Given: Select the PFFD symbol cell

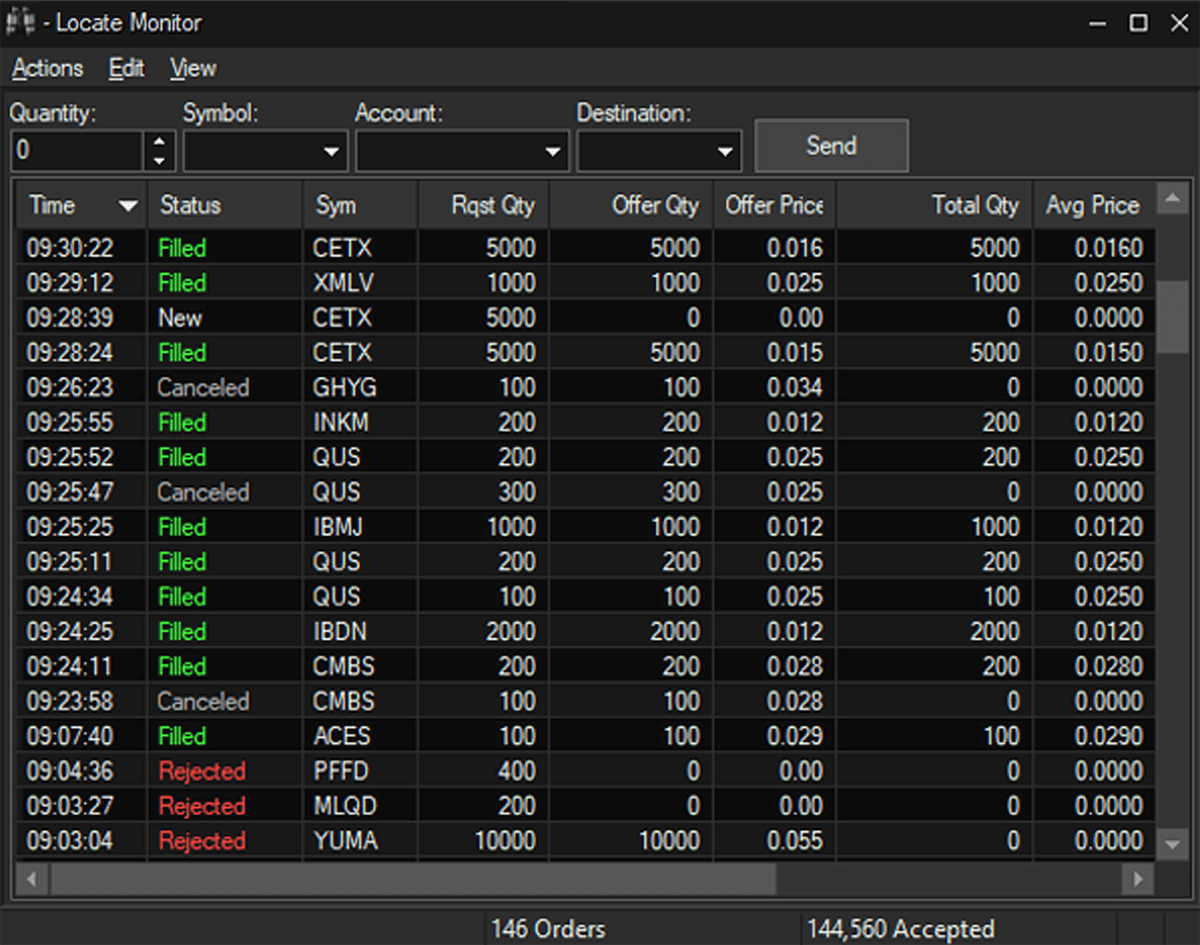Looking at the screenshot, I should [360, 771].
